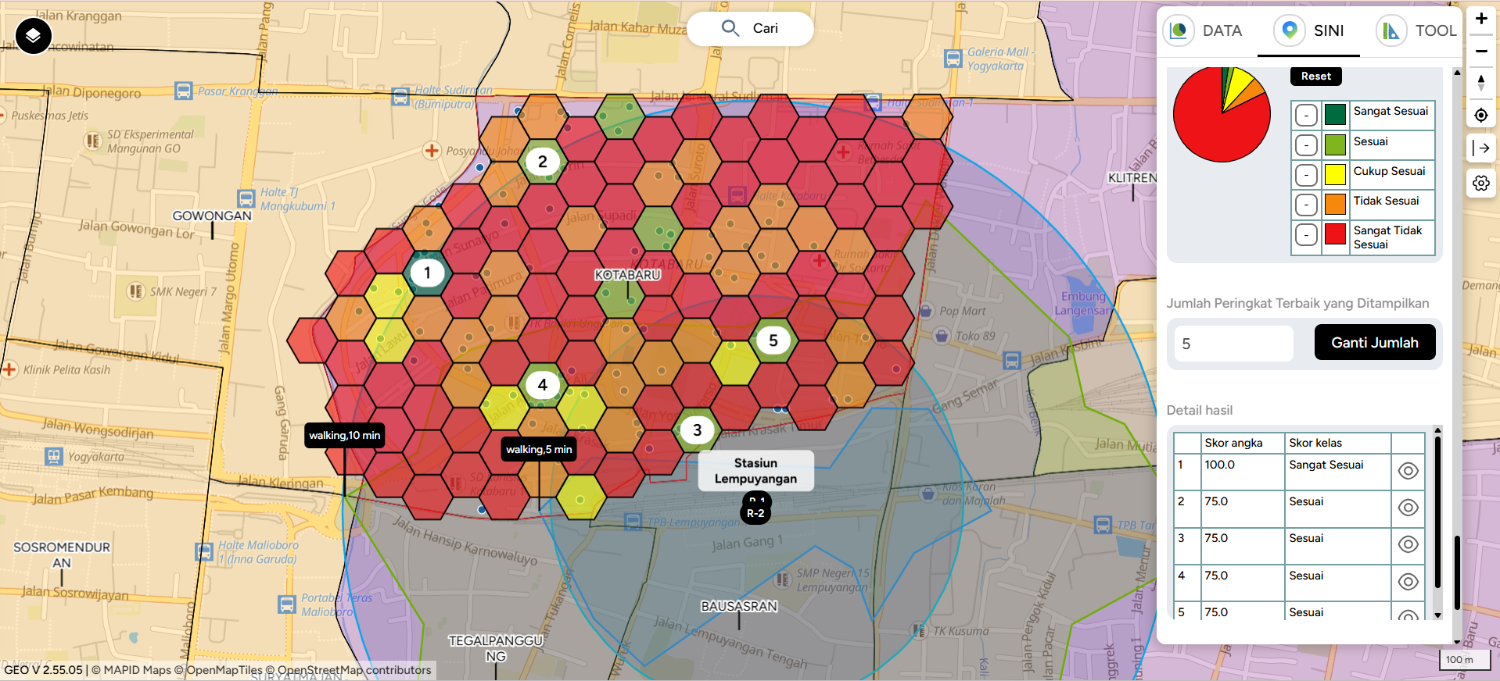This screenshot has height=681, width=1500.
Task: Zoom in on the map
Action: (x=1481, y=18)
